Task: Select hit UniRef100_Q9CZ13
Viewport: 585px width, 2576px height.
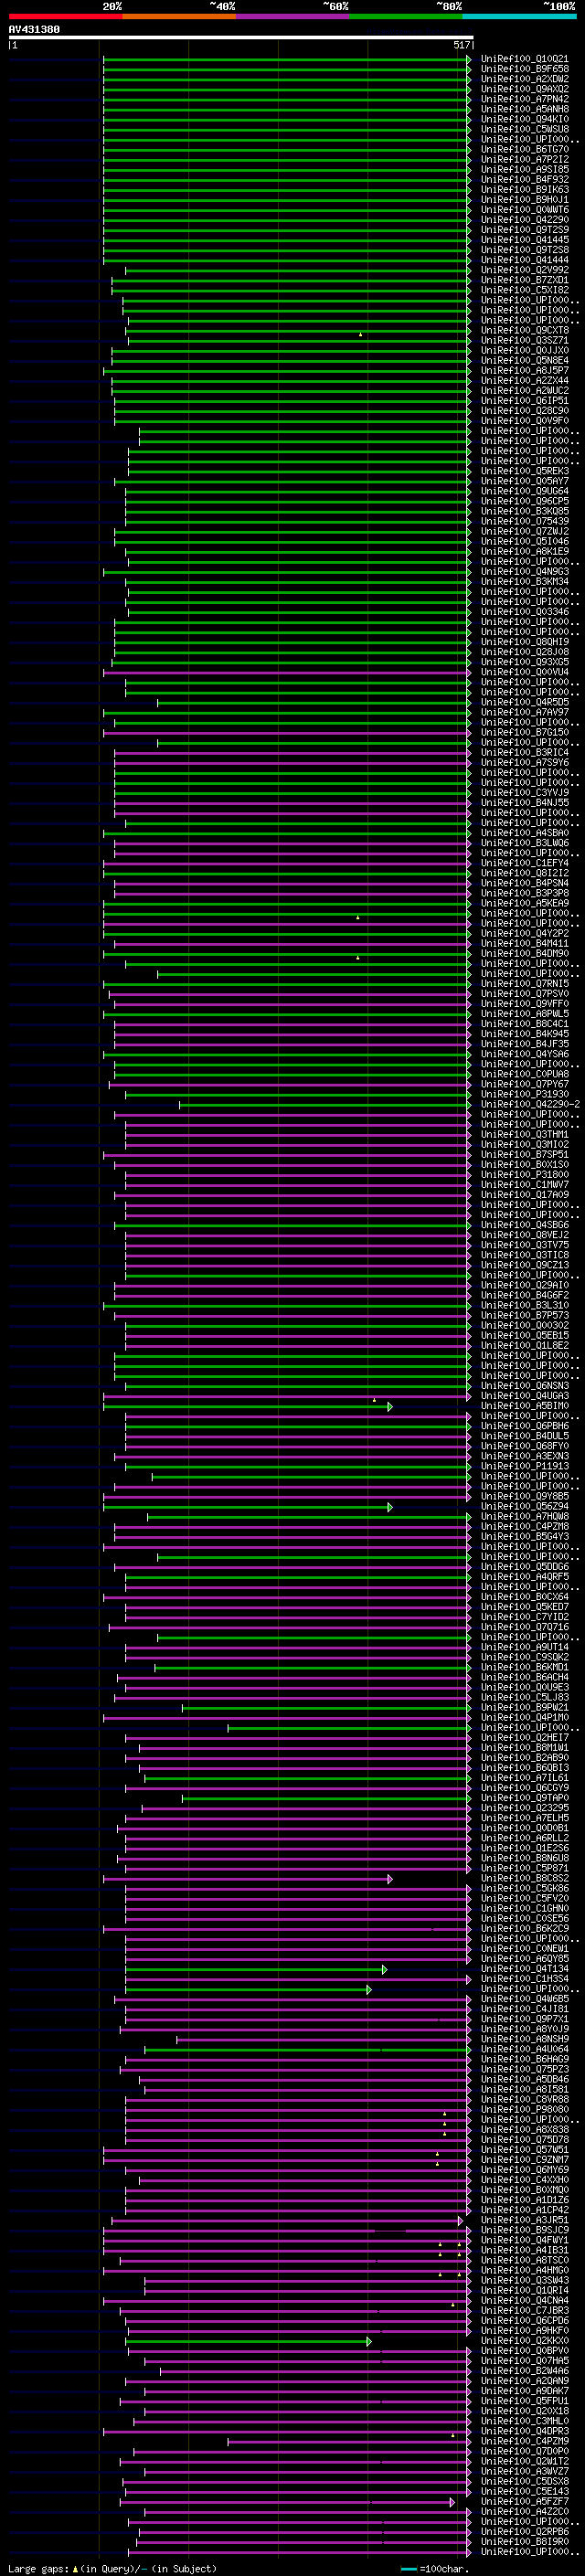Action: point(524,1265)
